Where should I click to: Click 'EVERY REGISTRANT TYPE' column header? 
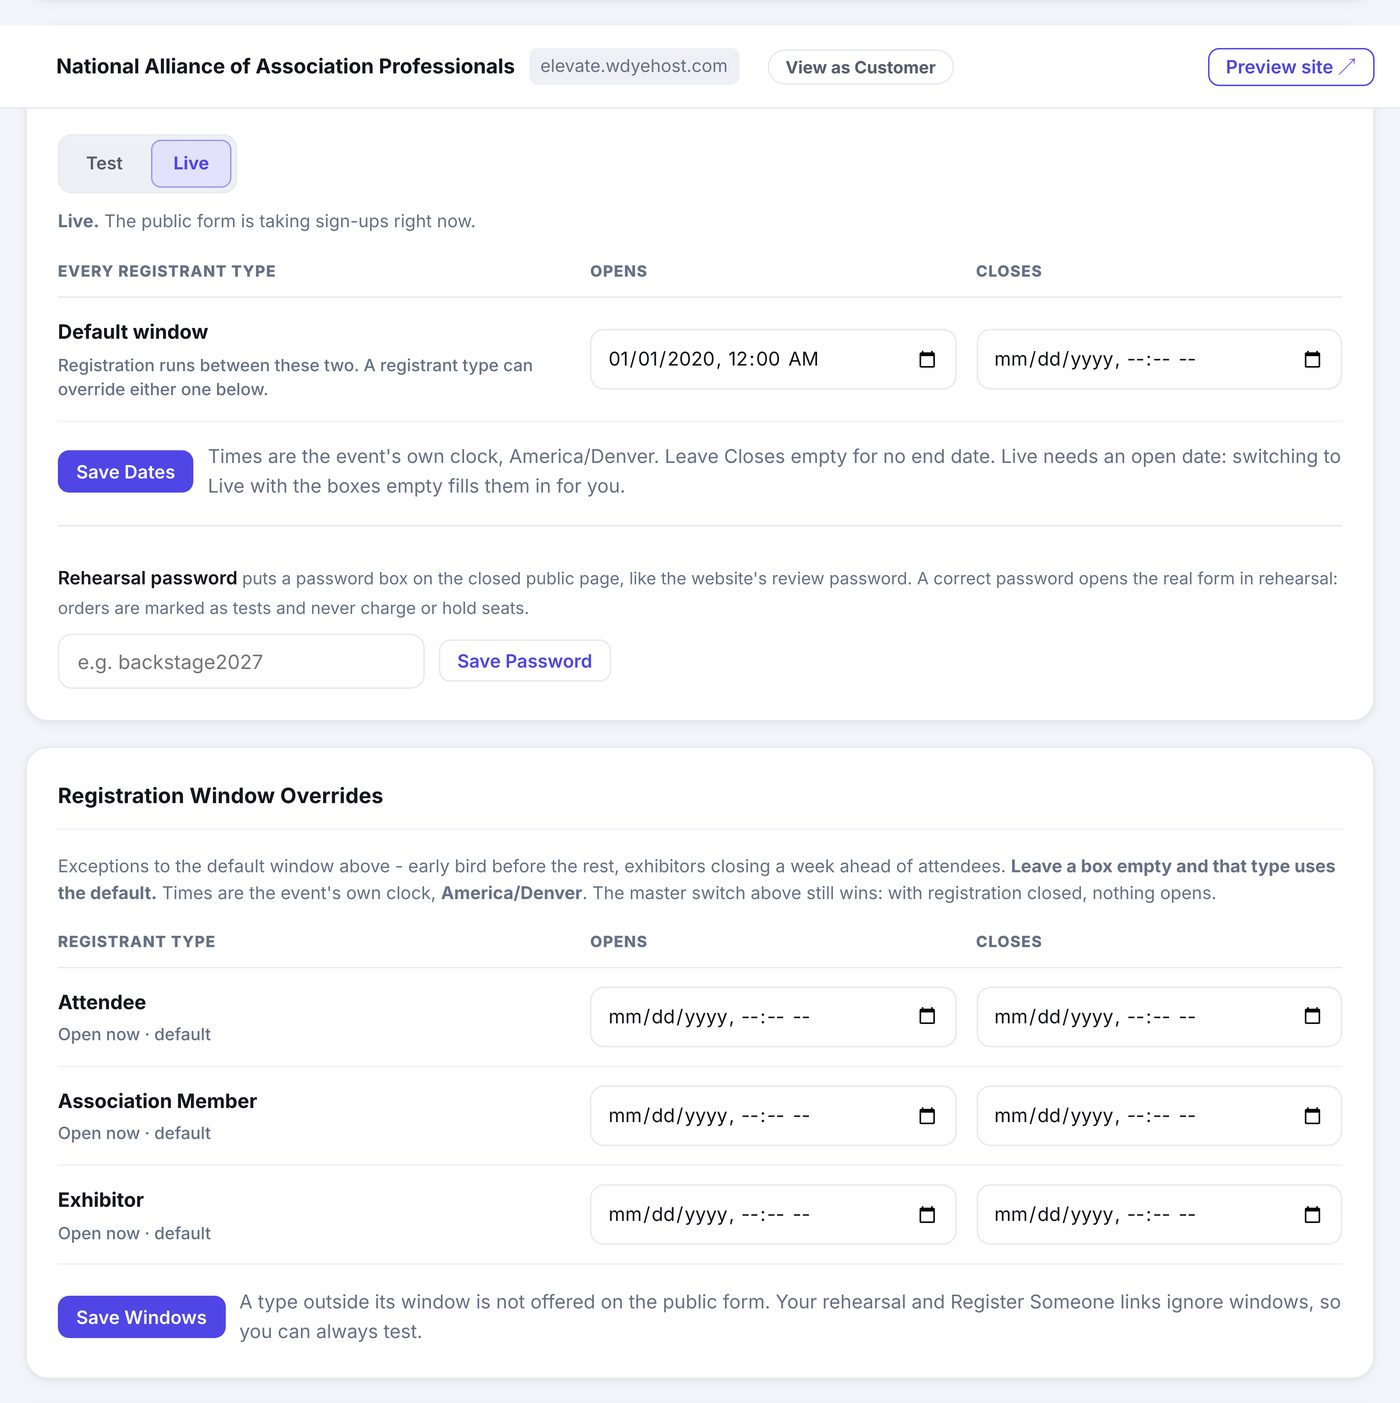(167, 271)
